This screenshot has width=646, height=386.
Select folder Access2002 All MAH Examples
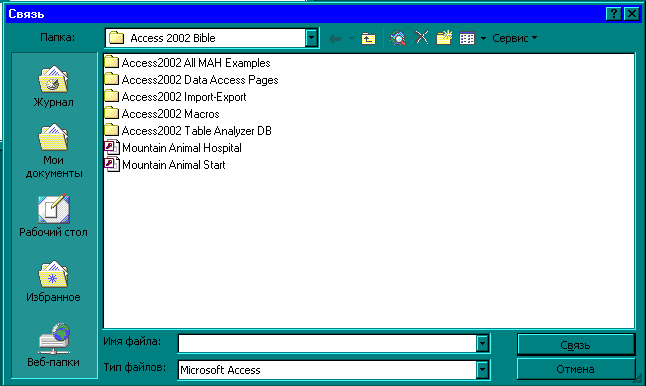tap(187, 63)
